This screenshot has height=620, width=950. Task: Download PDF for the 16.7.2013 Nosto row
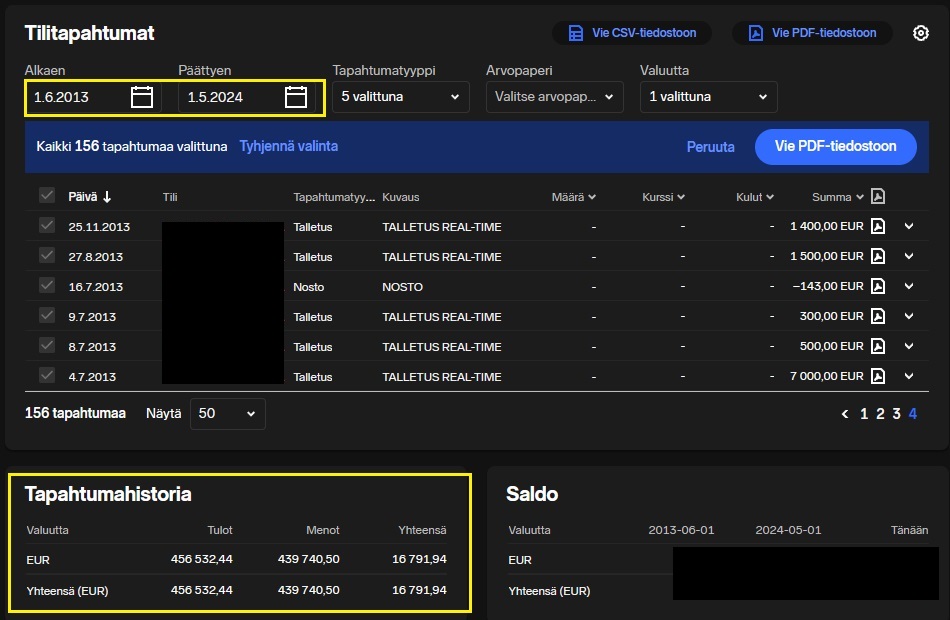pyautogui.click(x=878, y=287)
